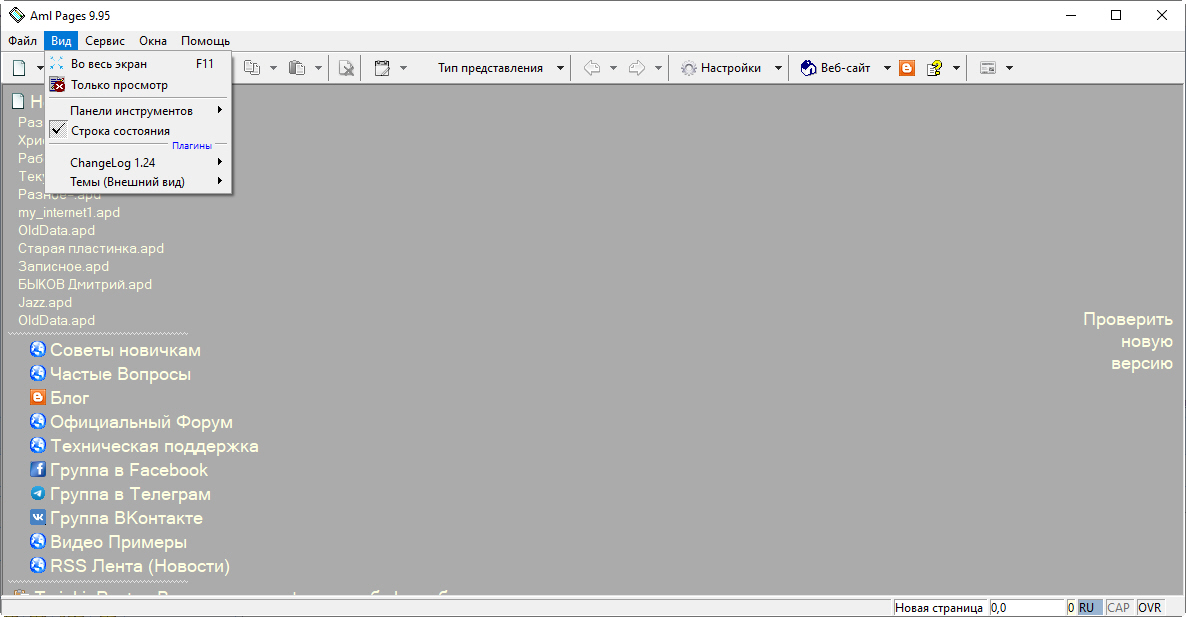Click Проверить новую версию link
The width and height of the screenshot is (1186, 617).
tap(1128, 341)
